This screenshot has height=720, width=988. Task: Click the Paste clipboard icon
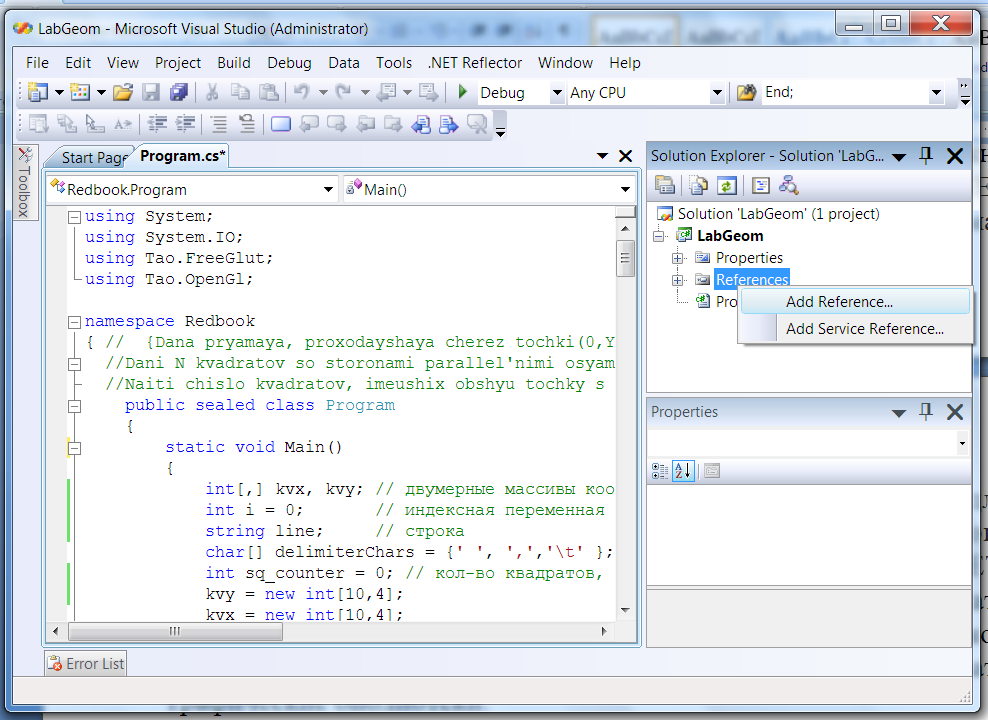269,93
